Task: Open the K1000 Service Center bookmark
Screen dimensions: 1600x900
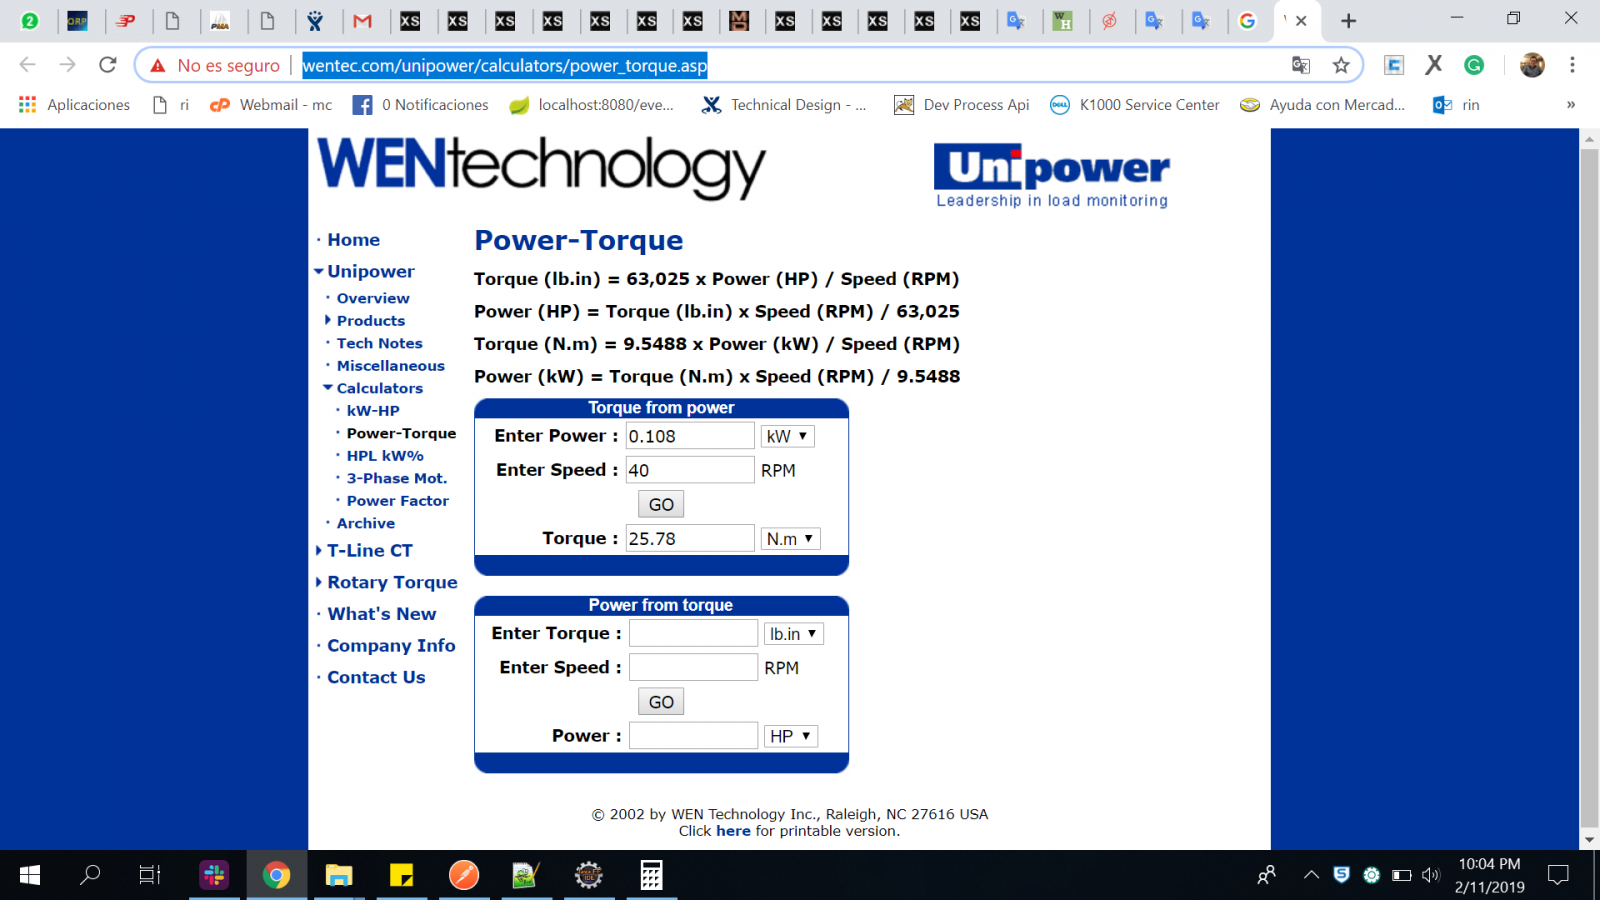Action: 1135,105
